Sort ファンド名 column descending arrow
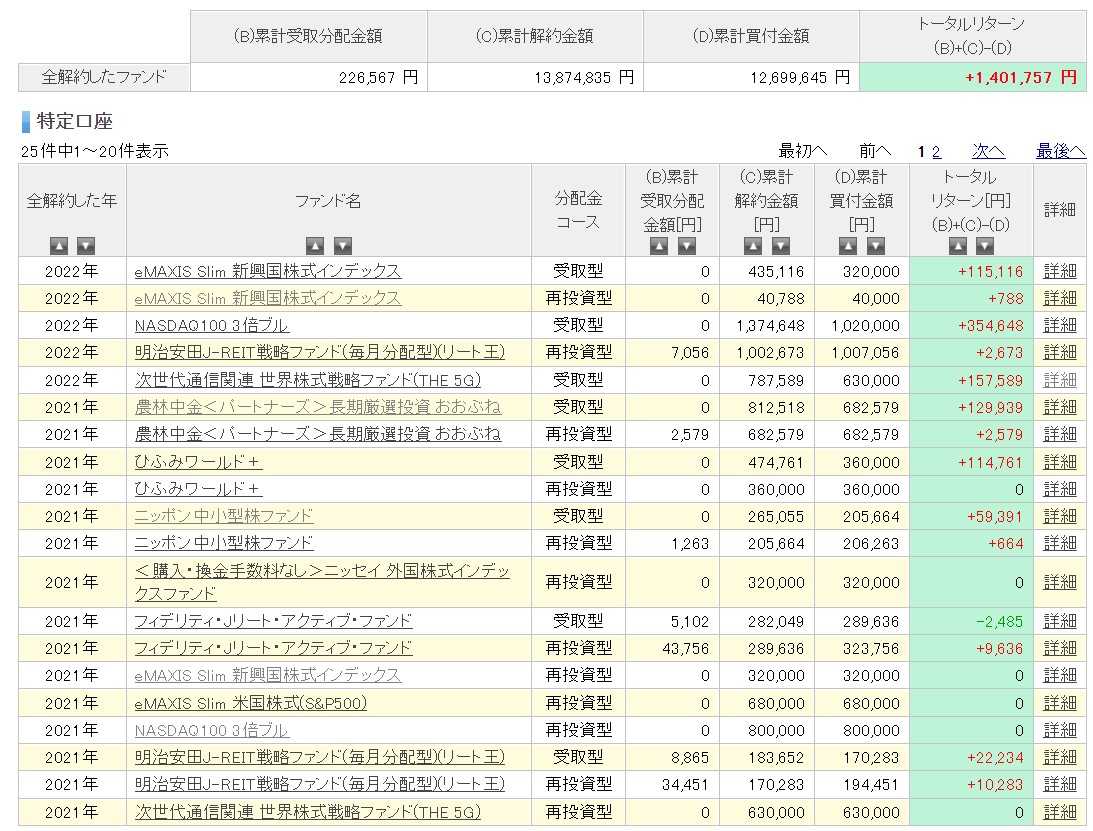 click(x=342, y=245)
